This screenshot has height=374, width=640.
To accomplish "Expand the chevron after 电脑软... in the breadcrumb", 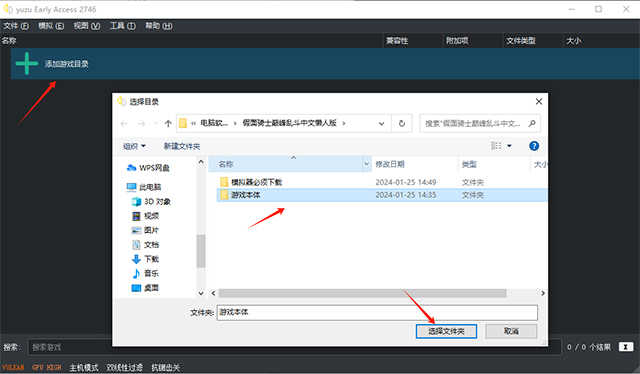I will coord(235,123).
